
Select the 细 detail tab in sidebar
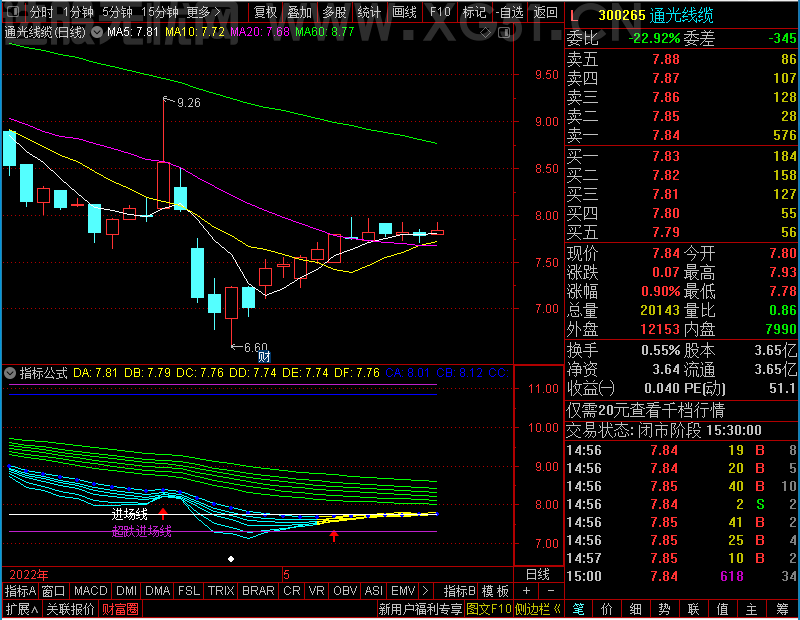click(635, 609)
